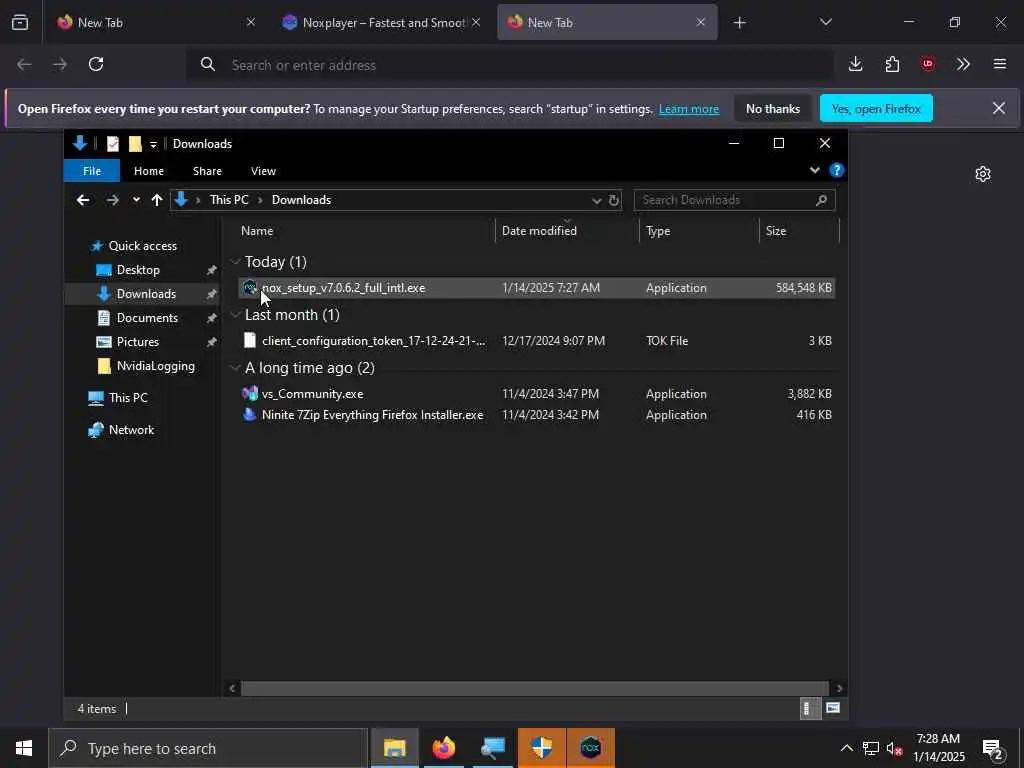Click the uBlock Origin shield icon
The height and width of the screenshot is (768, 1024).
[928, 64]
